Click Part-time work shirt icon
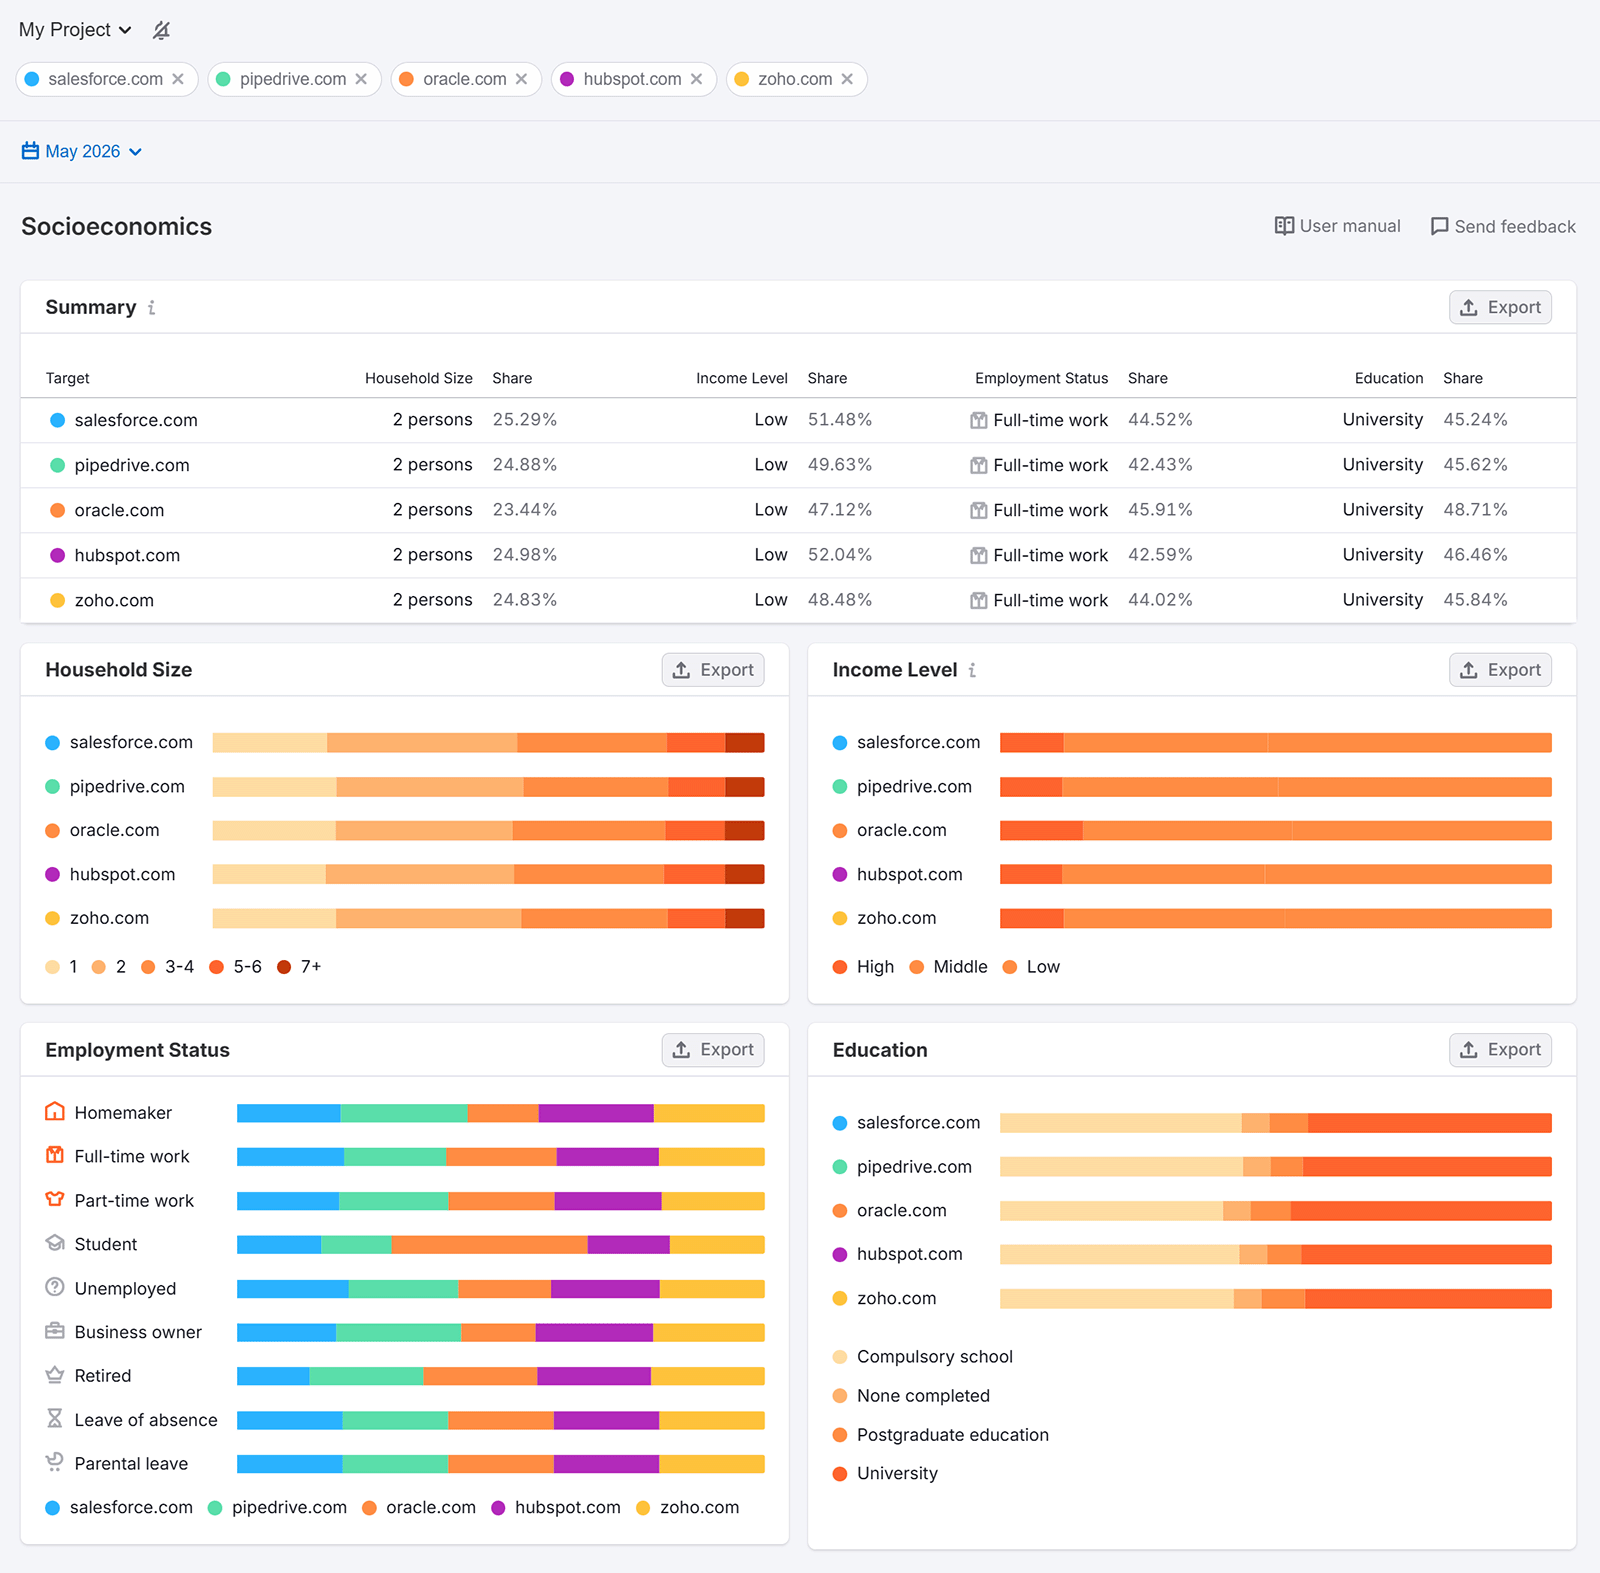 point(55,1199)
